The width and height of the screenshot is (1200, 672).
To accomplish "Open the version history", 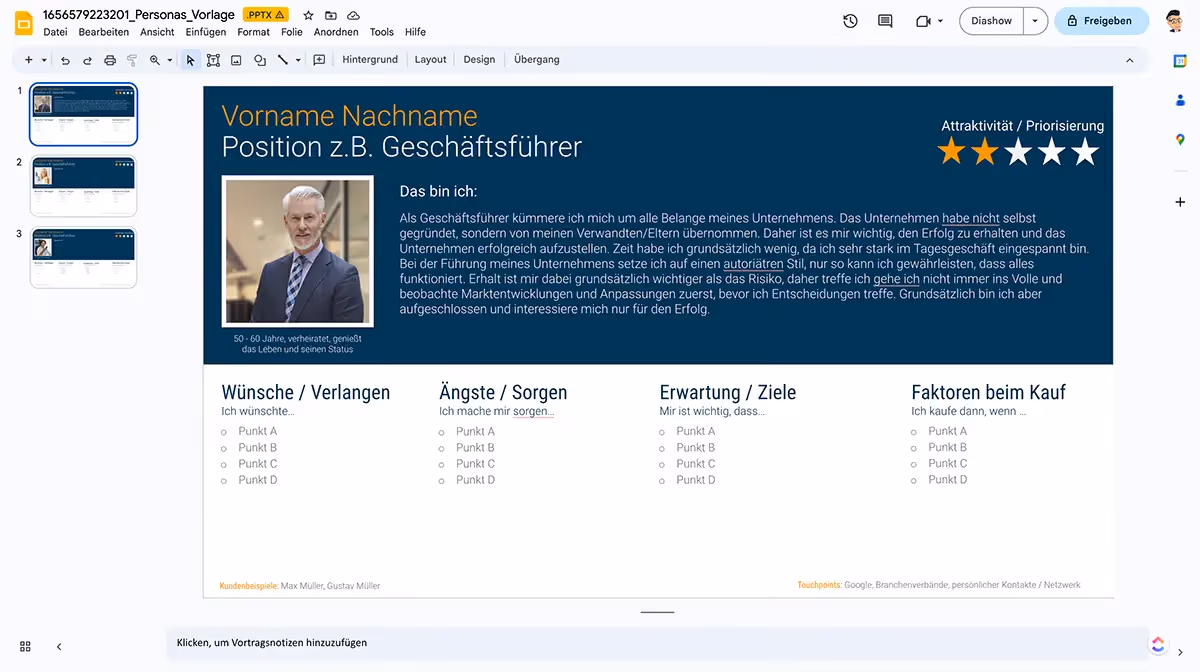I will click(849, 20).
